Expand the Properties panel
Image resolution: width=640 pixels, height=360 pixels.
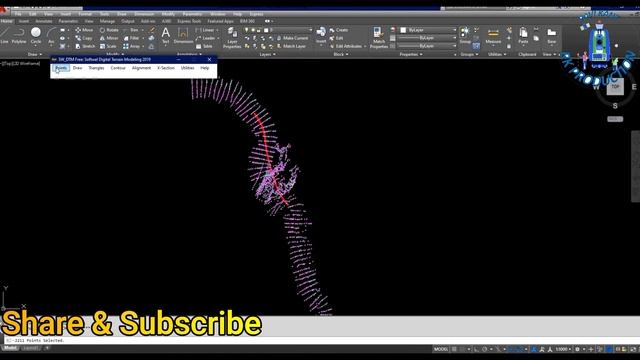[x=411, y=54]
